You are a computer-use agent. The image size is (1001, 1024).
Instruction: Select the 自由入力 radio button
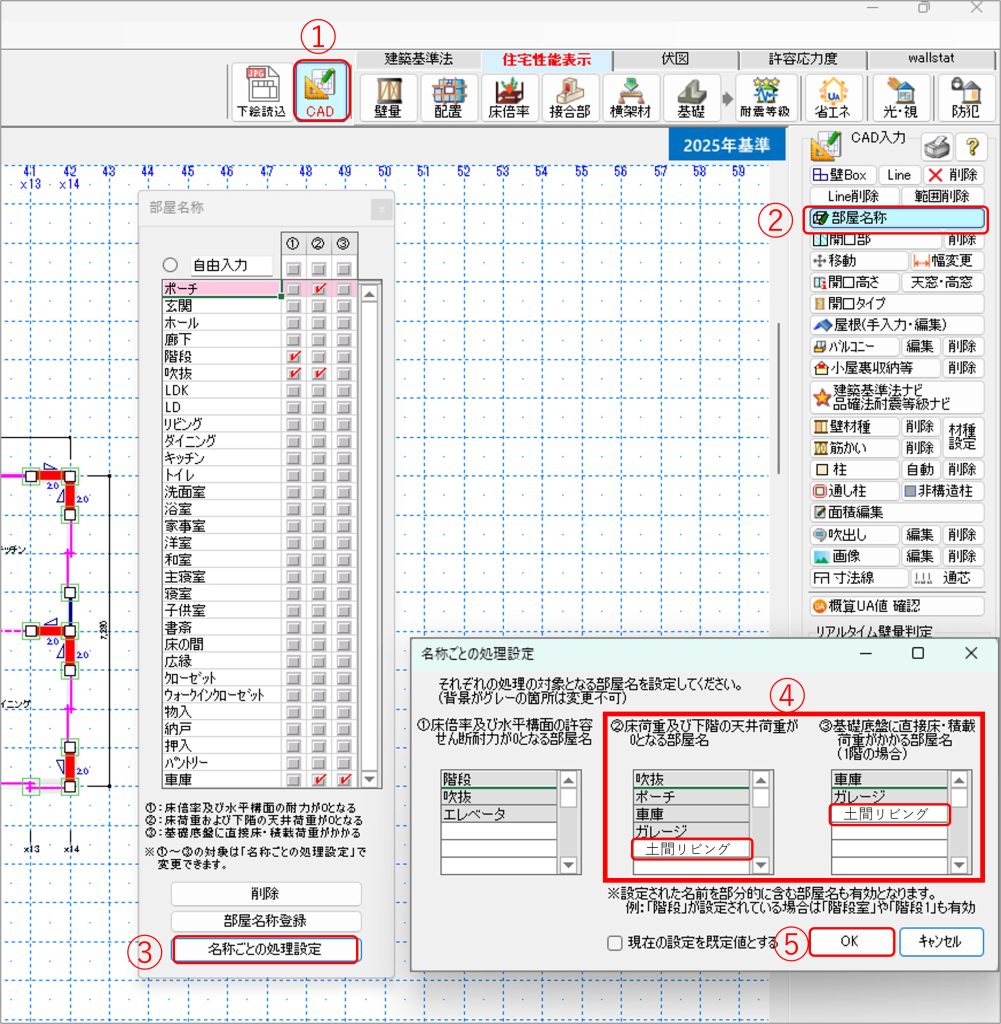[x=170, y=266]
